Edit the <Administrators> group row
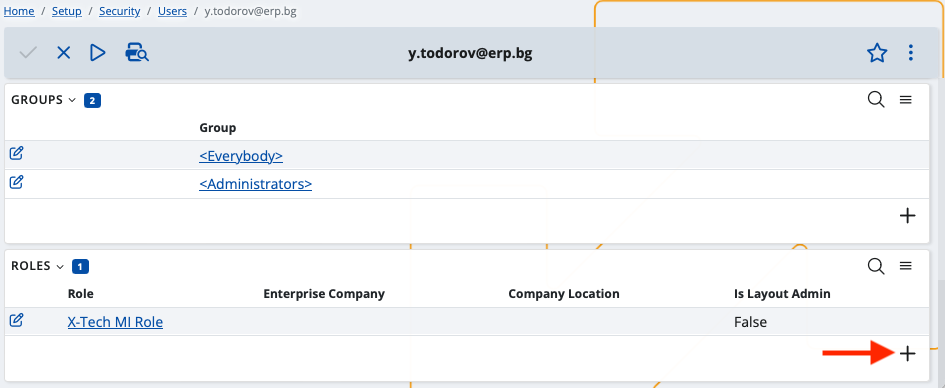Screen dimensions: 945x388 click(x=16, y=181)
